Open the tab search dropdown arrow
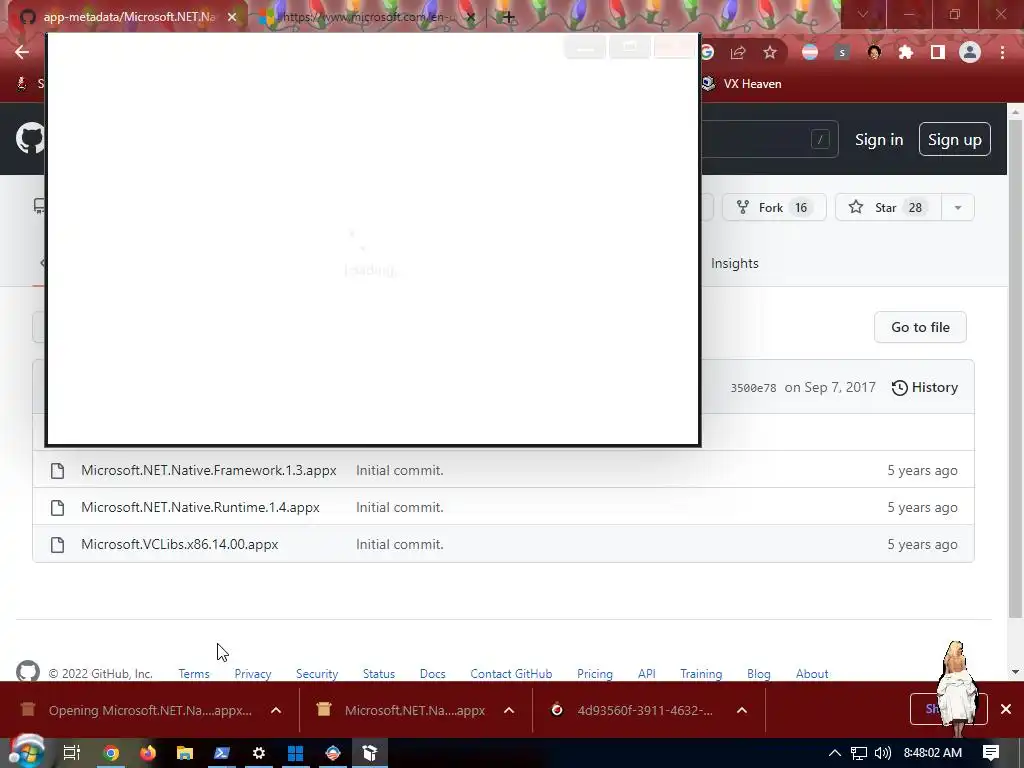The width and height of the screenshot is (1024, 768). 863,14
